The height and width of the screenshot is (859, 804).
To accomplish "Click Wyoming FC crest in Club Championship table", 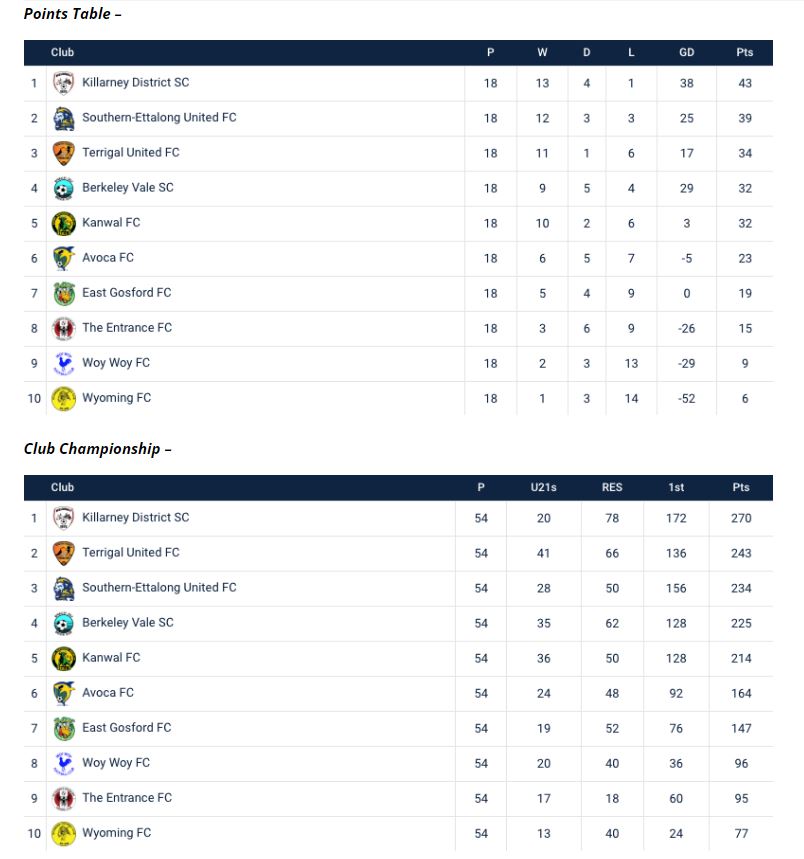I will click(64, 833).
